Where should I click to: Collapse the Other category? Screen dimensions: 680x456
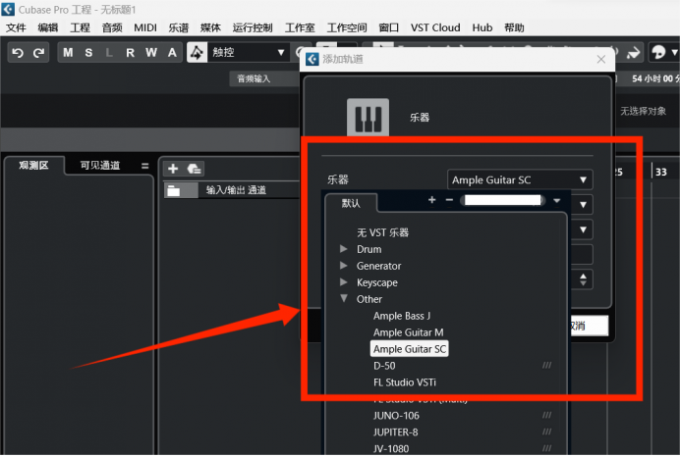pos(344,299)
